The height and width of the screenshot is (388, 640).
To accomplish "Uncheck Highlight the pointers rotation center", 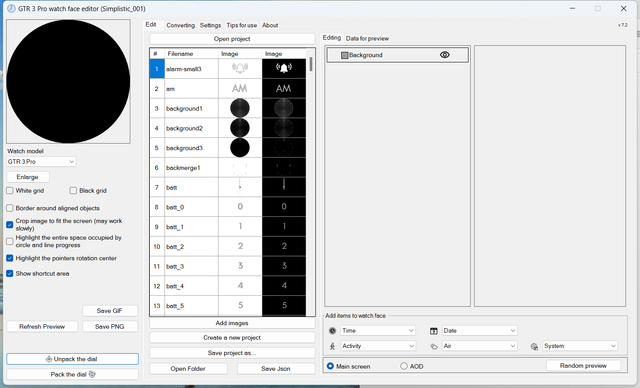I will 10,258.
